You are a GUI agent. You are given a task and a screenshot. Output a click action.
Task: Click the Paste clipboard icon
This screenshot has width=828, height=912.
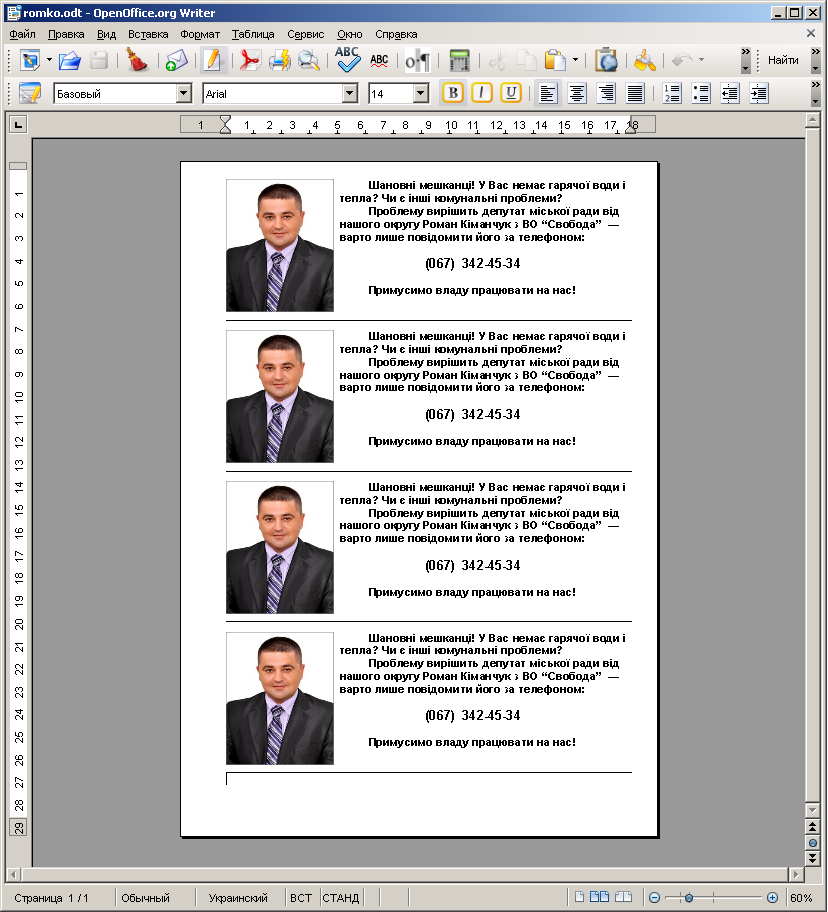pos(555,61)
